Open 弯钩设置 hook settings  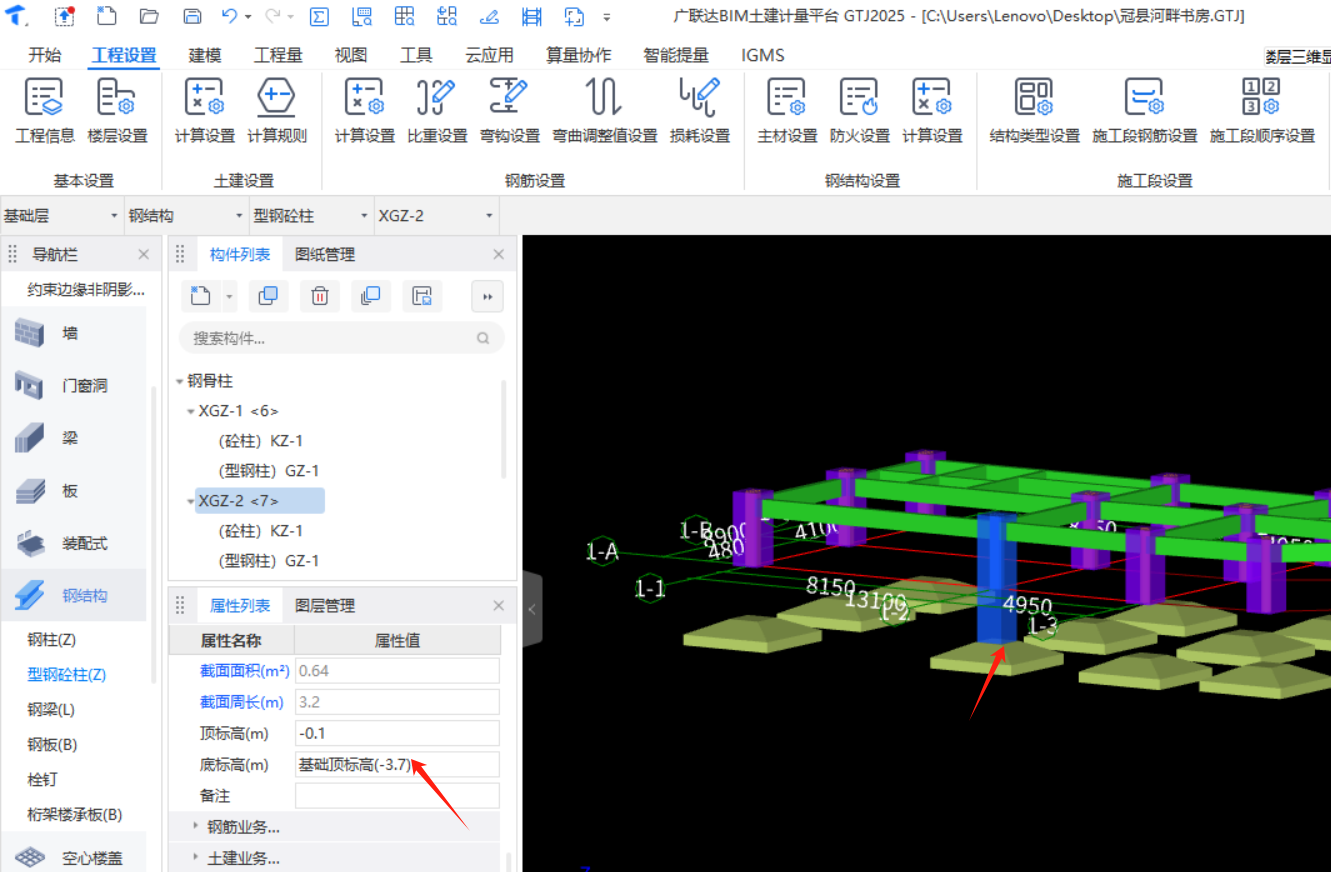(509, 112)
